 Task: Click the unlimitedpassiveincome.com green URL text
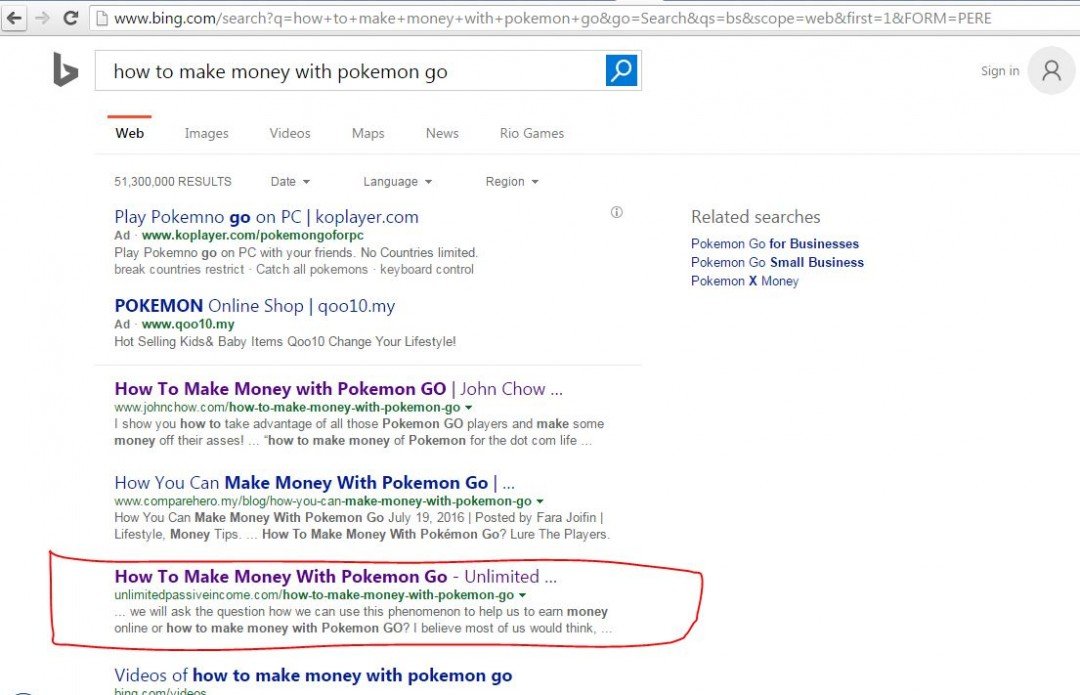314,594
